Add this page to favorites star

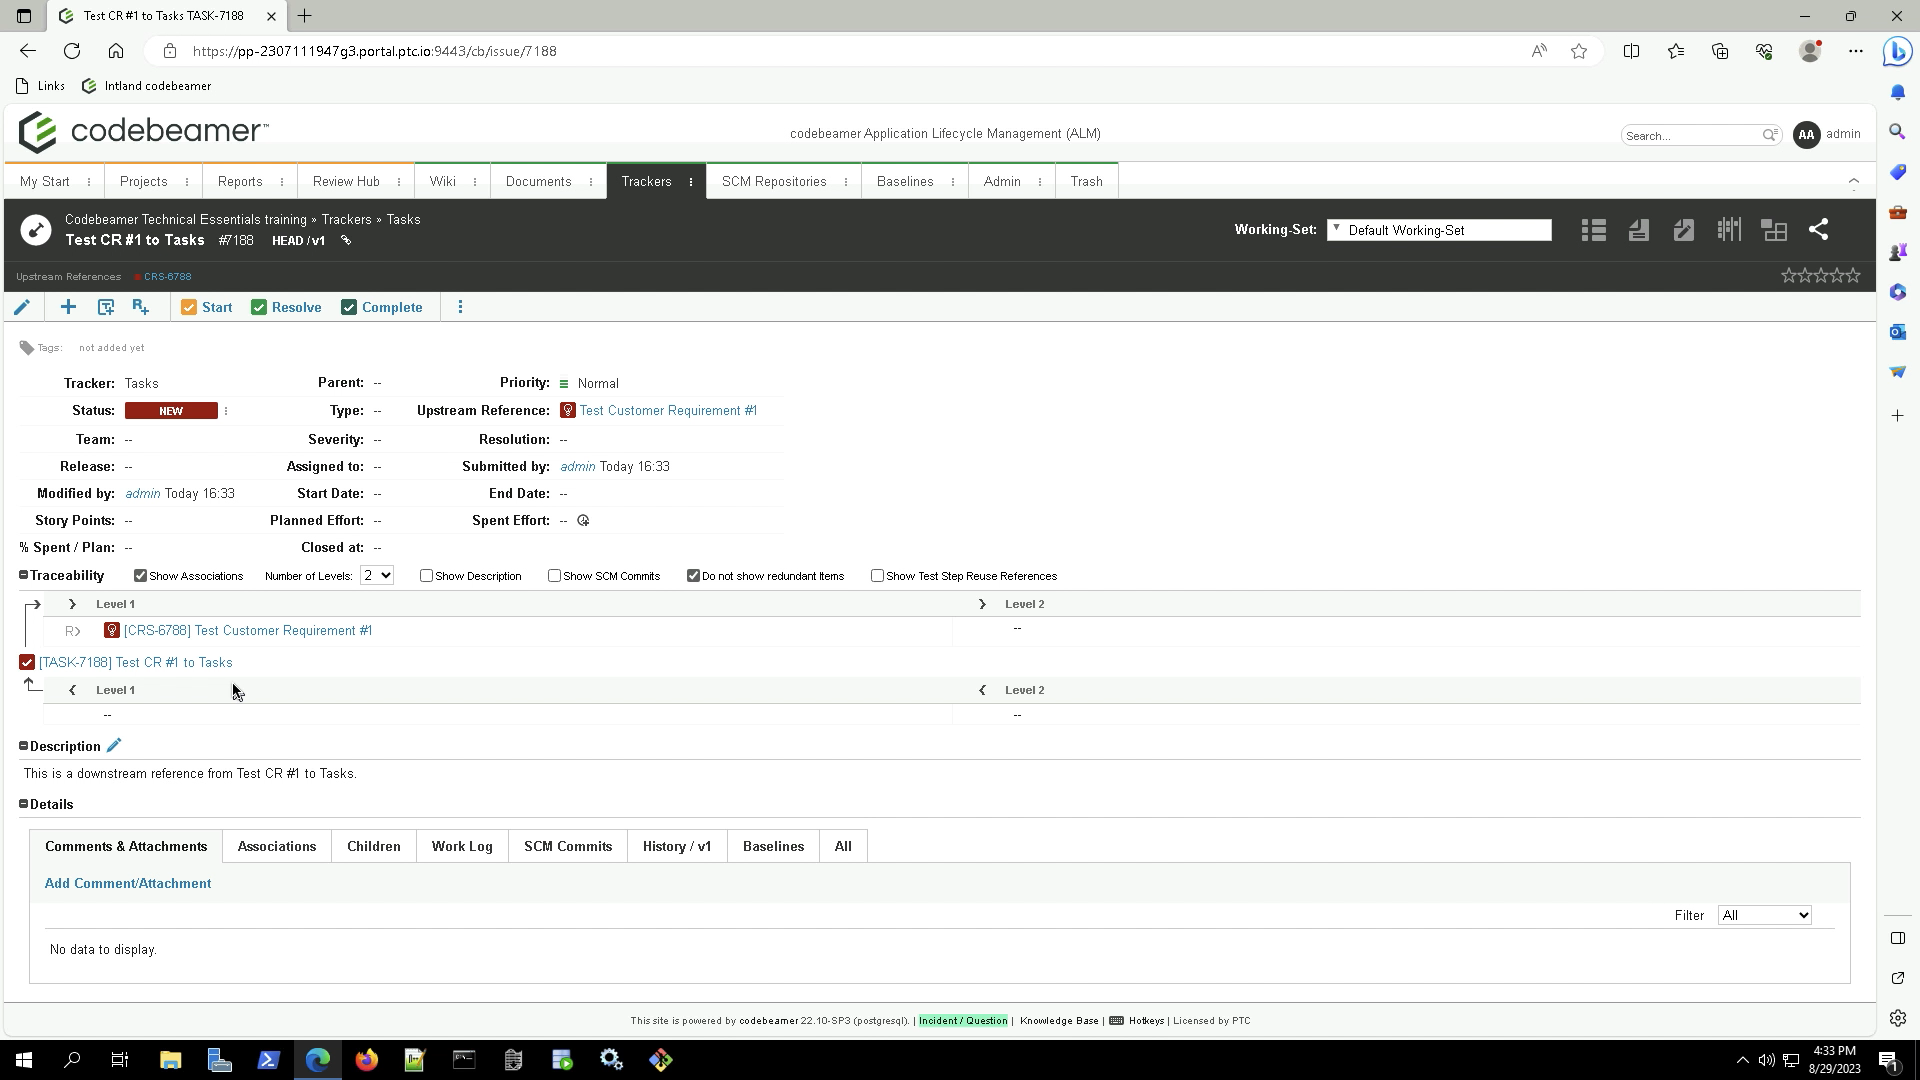tap(1579, 51)
